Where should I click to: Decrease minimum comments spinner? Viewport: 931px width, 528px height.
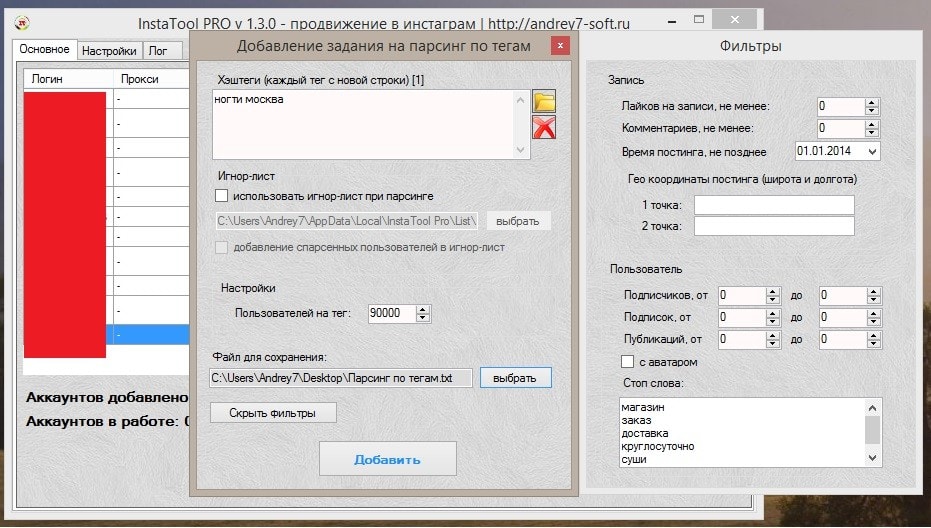(x=872, y=132)
